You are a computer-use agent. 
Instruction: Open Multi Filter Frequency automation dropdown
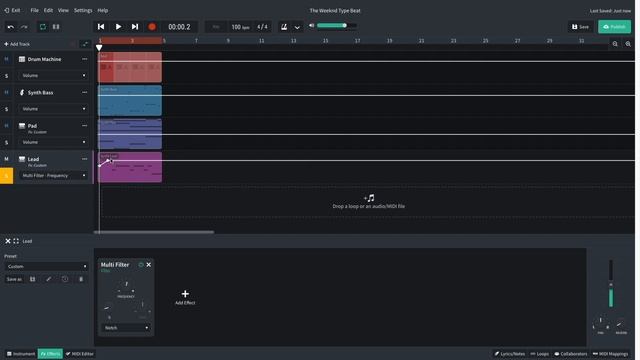click(x=53, y=176)
